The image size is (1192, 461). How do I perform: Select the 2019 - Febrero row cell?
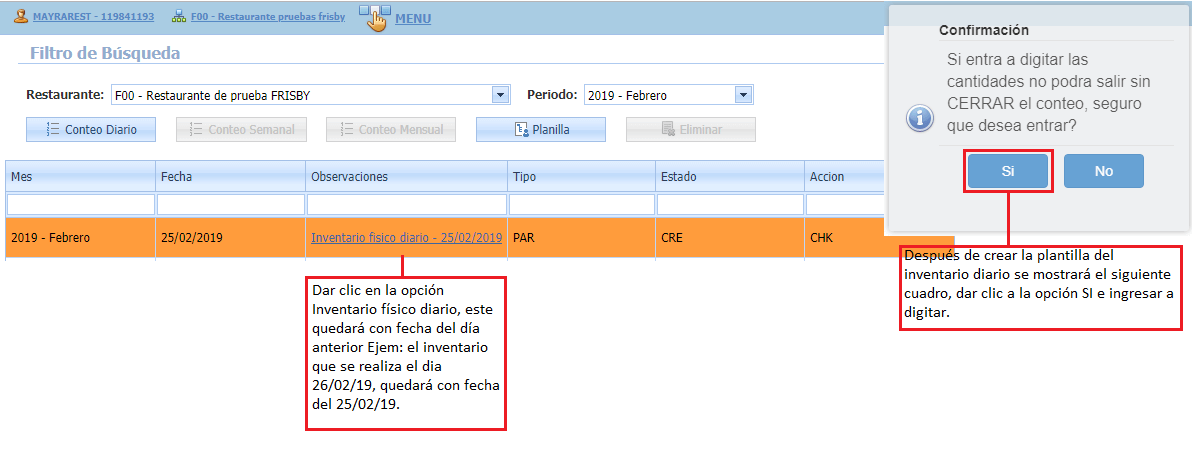pyautogui.click(x=81, y=237)
